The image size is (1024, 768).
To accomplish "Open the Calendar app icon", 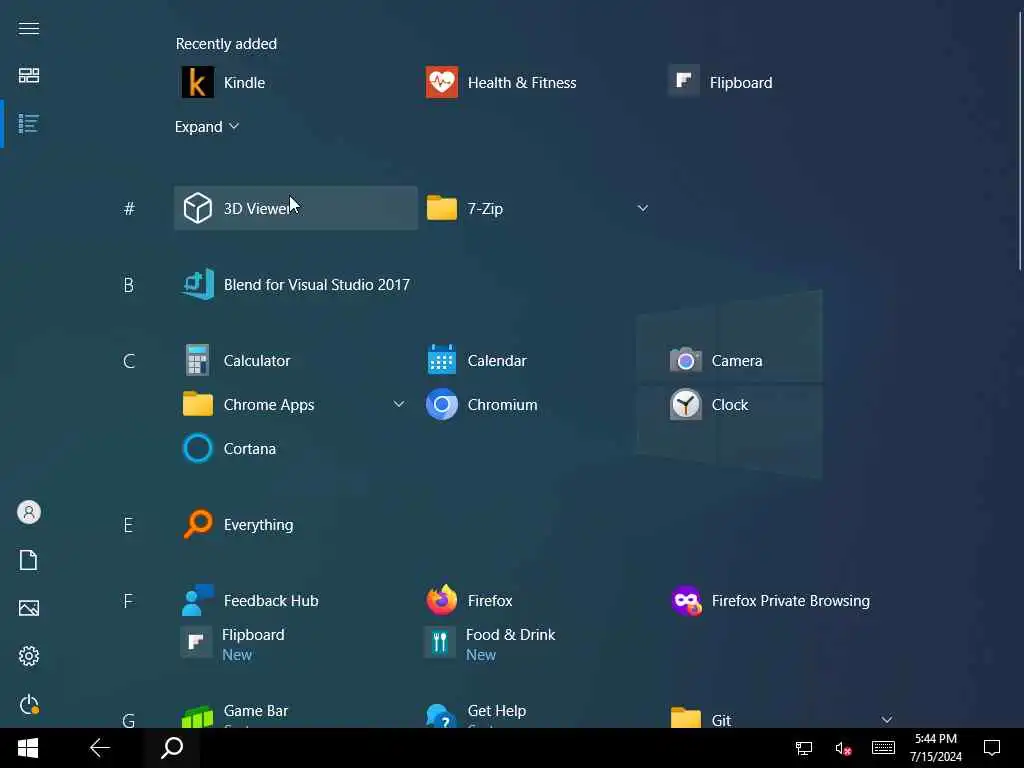I will click(x=441, y=360).
